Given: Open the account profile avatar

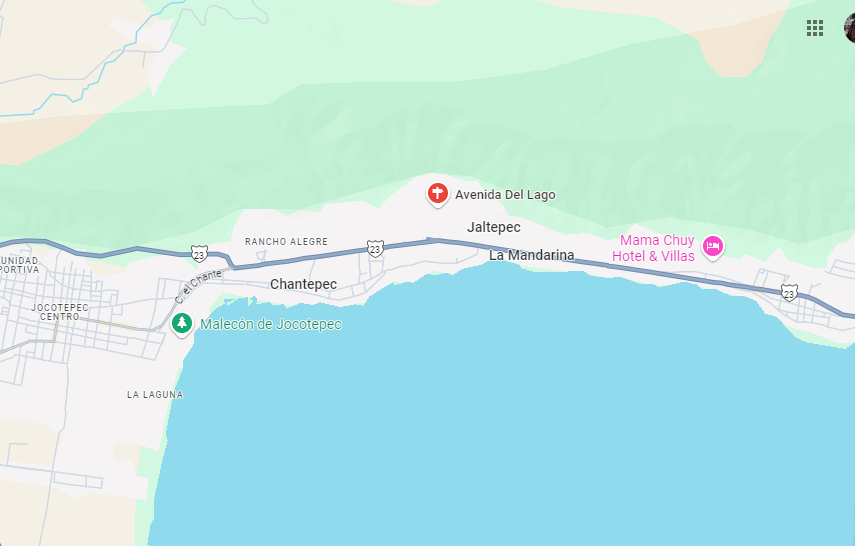Looking at the screenshot, I should coord(850,28).
